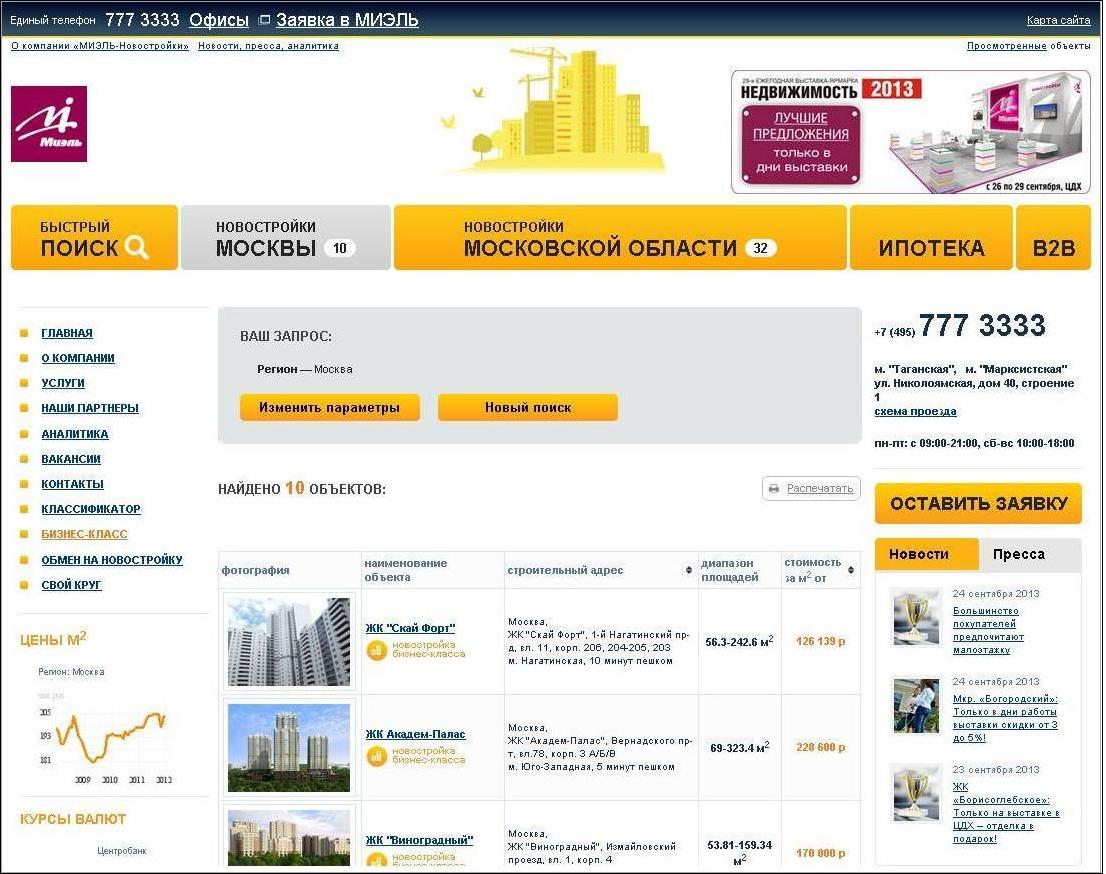Image resolution: width=1106 pixels, height=874 pixels.
Task: Open the БЫСТРЫЙ ПОИСК tab
Action: [x=95, y=238]
